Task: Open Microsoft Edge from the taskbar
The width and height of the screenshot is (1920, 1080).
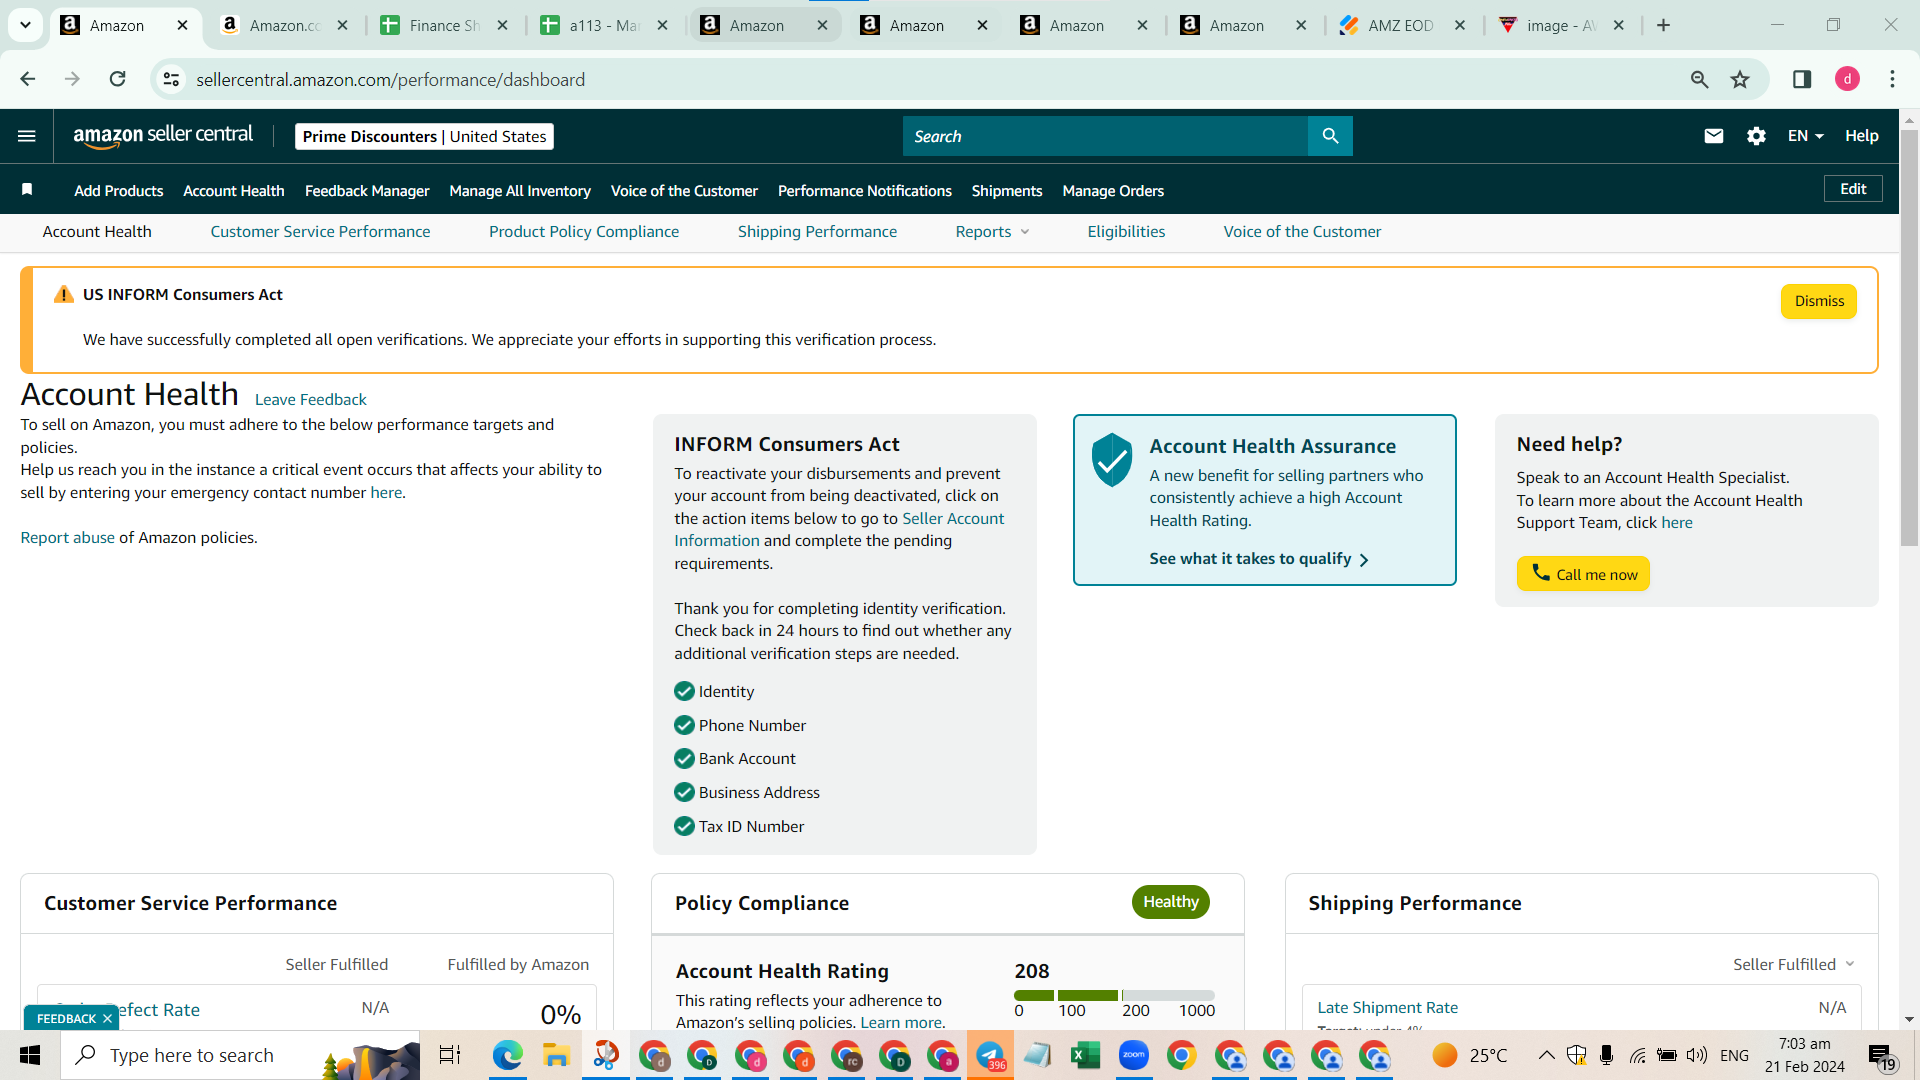Action: (507, 1055)
